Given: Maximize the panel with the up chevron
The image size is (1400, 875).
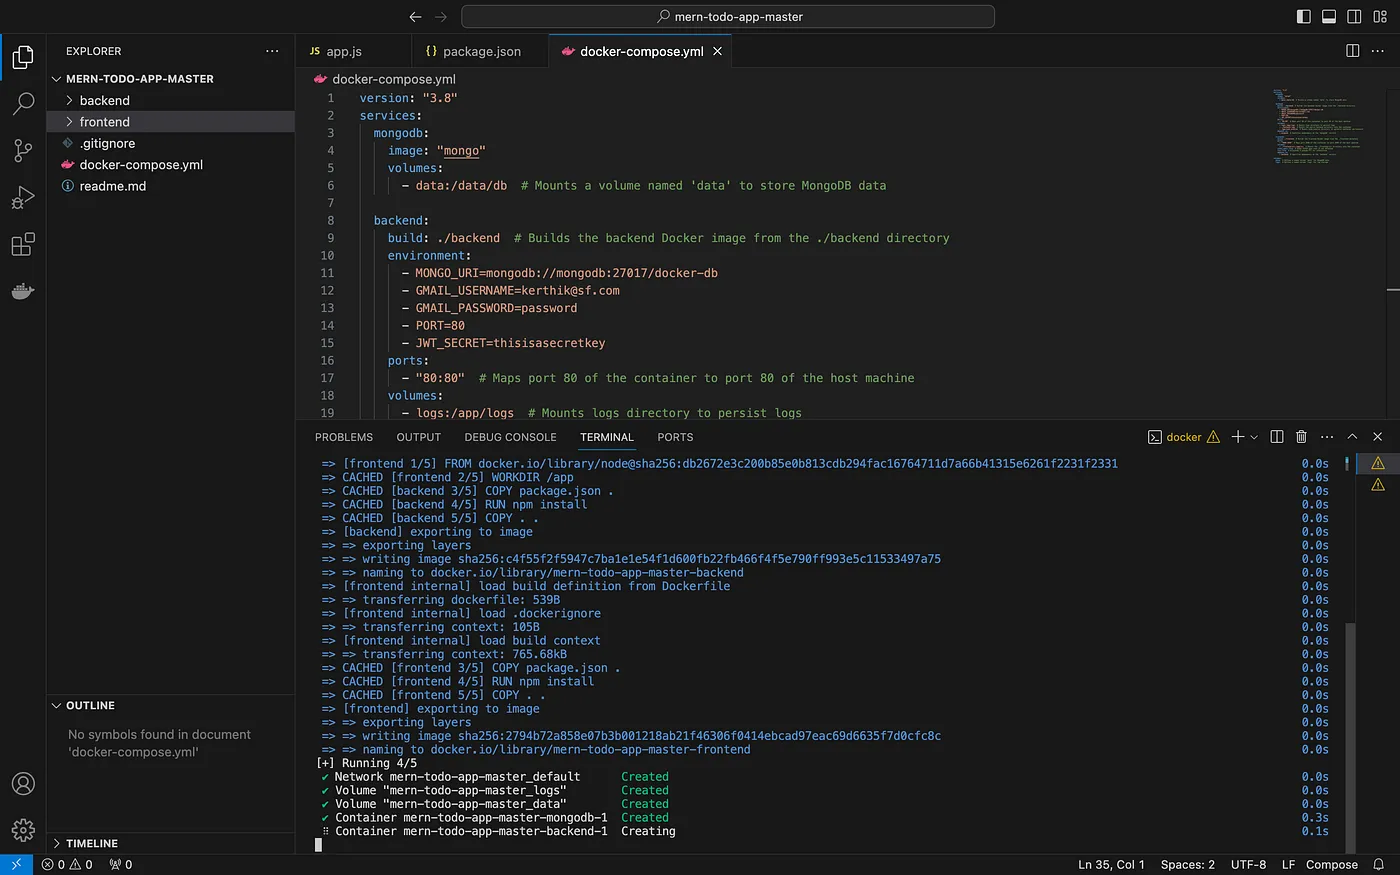Looking at the screenshot, I should tap(1352, 437).
